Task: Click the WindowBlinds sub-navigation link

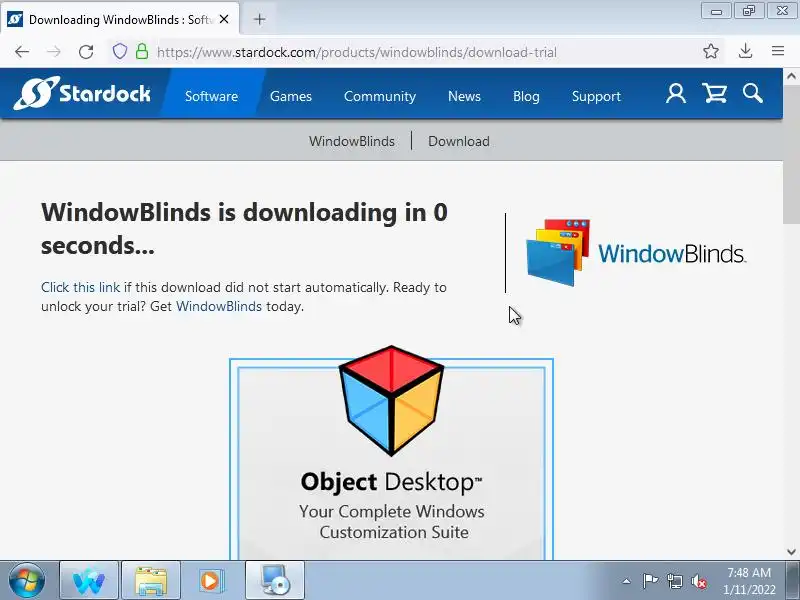Action: click(352, 141)
